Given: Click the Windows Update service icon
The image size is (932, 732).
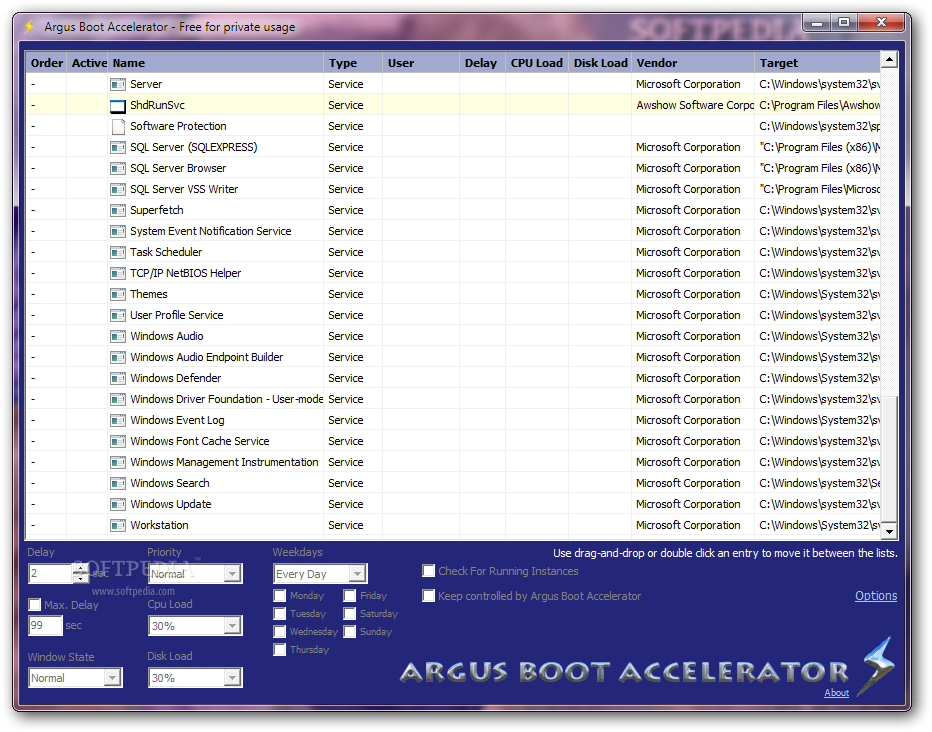Looking at the screenshot, I should click(118, 504).
